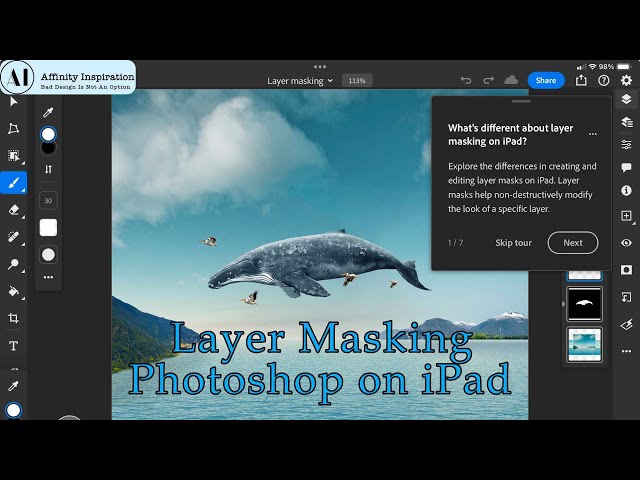
Task: Open the Comments panel icon
Action: pos(626,167)
